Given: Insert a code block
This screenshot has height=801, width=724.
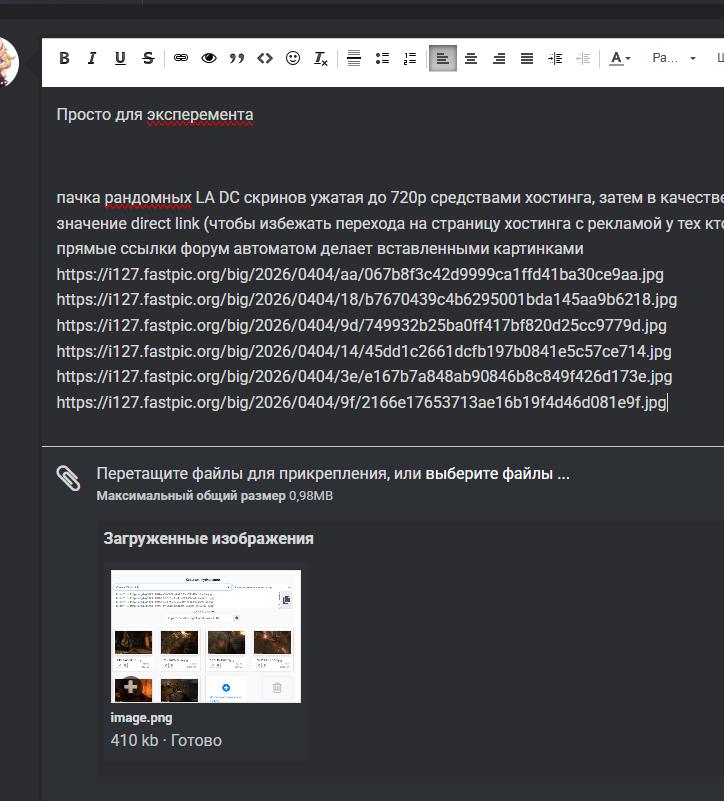Looking at the screenshot, I should coord(265,58).
